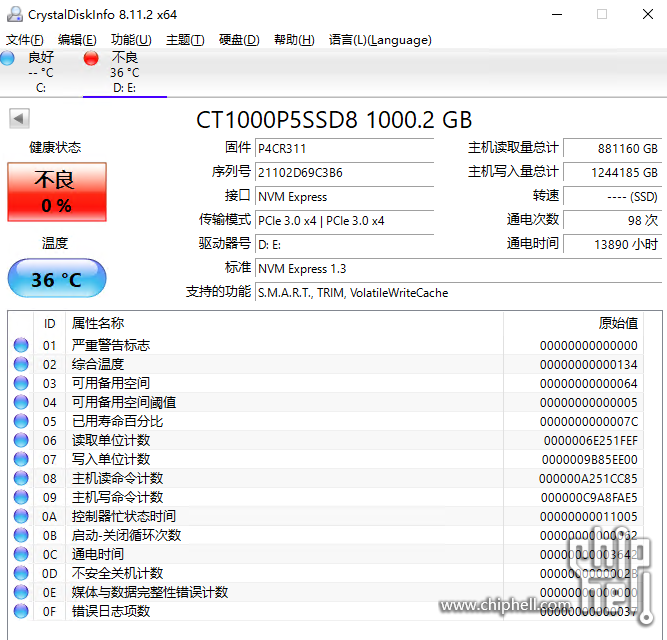Click the interface field NVM Express
Viewport: 667px width, 640px height.
(344, 196)
